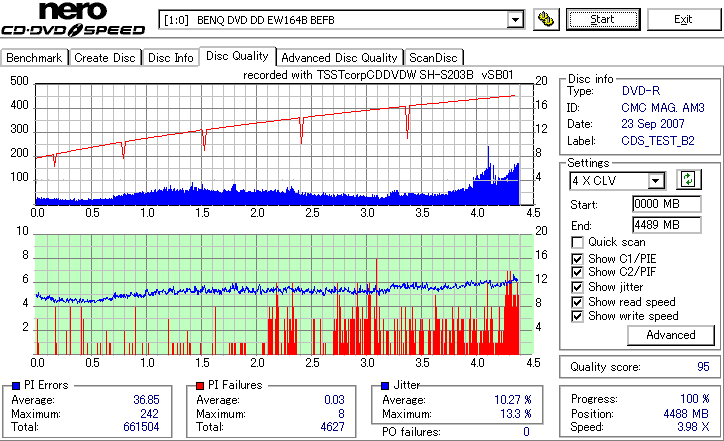Screen dimensions: 724x441
Task: Toggle the Show jitter checkbox
Action: click(x=577, y=287)
